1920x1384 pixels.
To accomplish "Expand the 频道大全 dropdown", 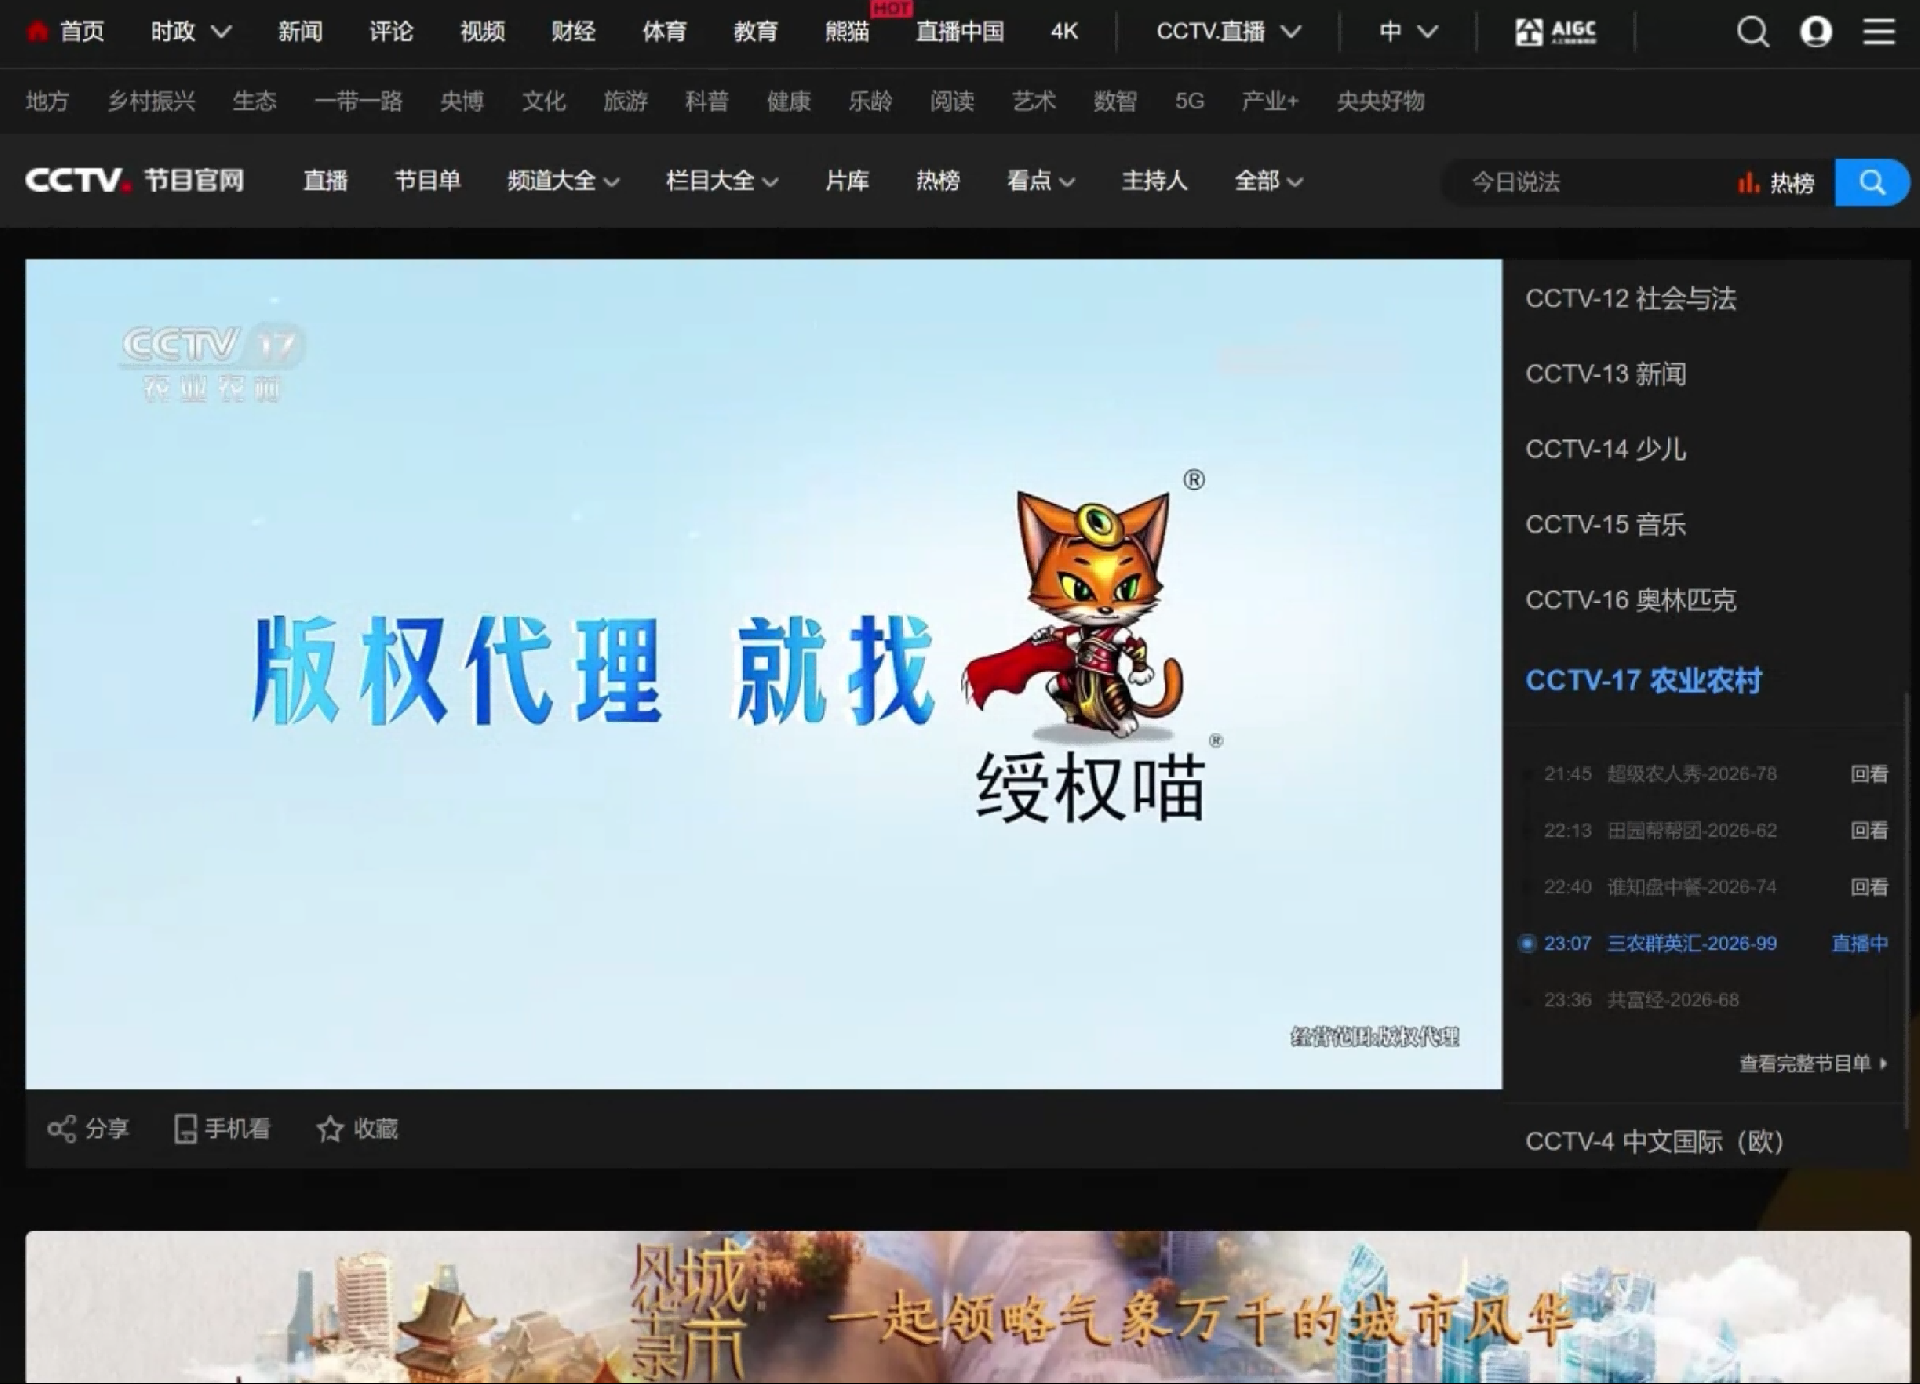I will (563, 182).
